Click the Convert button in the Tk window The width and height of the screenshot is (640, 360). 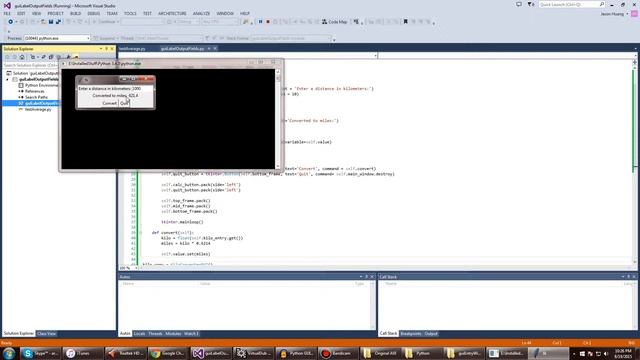click(109, 103)
